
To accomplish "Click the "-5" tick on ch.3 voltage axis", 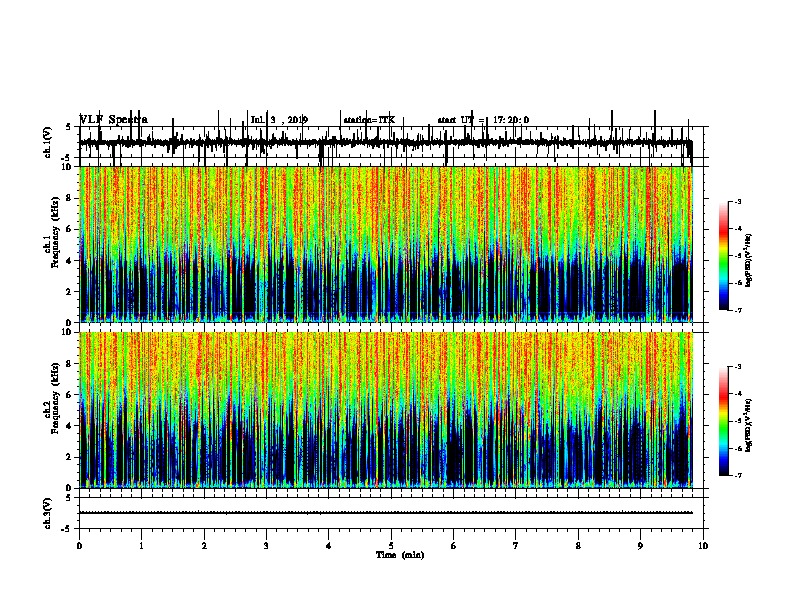I will [66, 529].
